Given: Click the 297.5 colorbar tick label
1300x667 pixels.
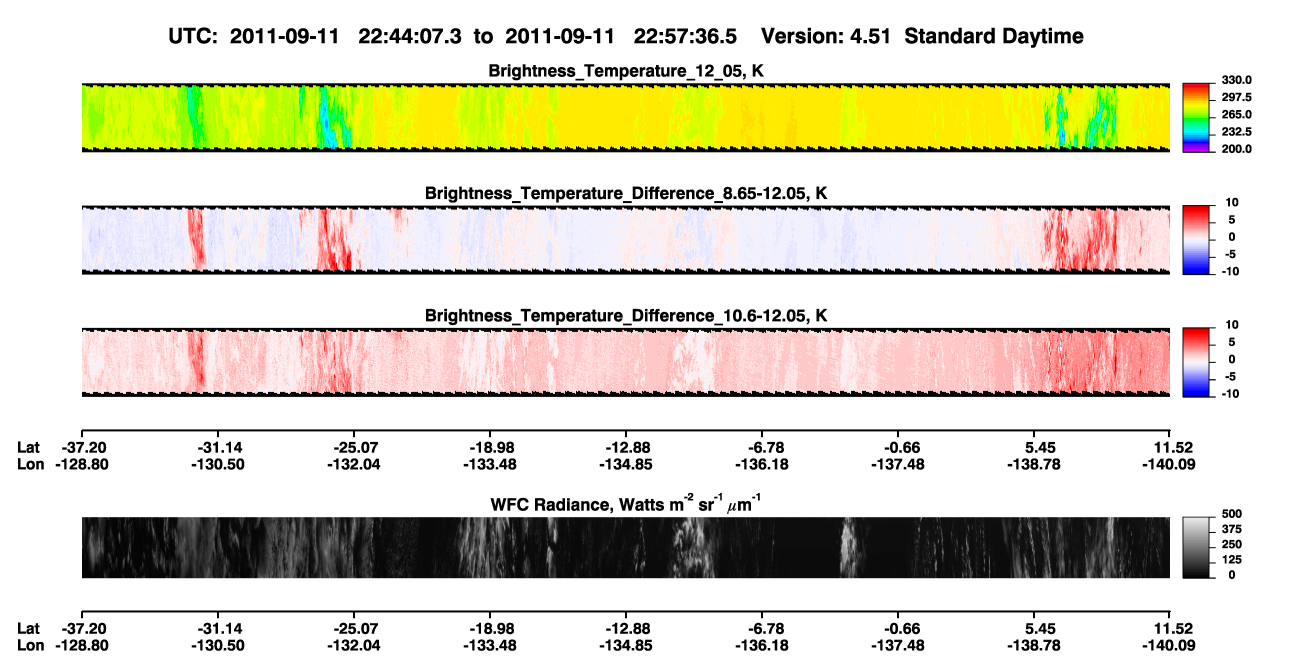Looking at the screenshot, I should pos(1237,97).
